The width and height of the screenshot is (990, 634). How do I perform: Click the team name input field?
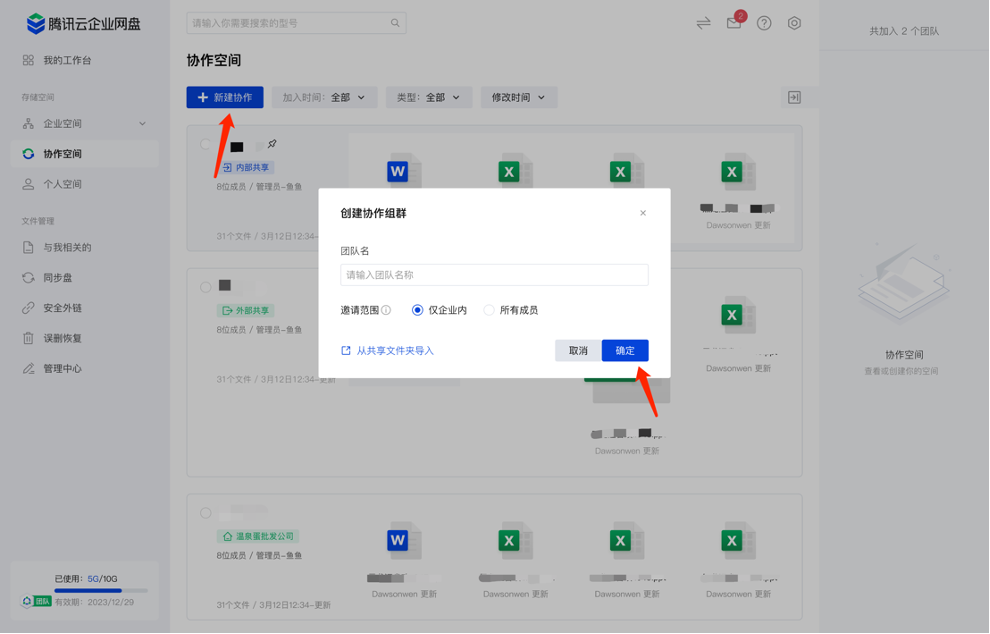click(x=495, y=274)
